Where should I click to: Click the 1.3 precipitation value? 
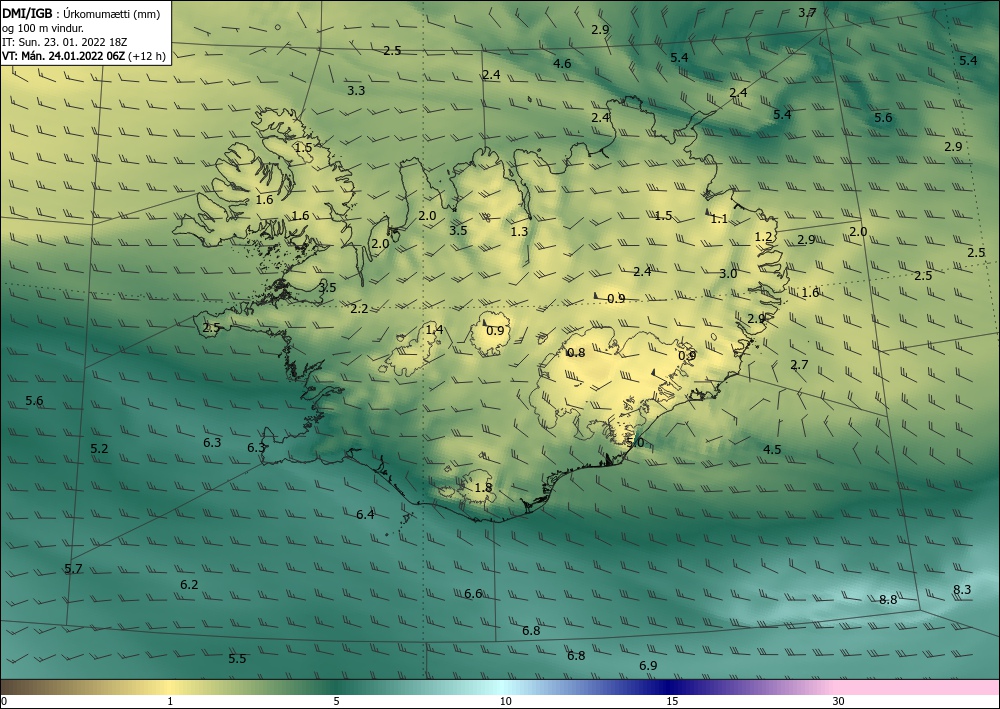tap(520, 231)
